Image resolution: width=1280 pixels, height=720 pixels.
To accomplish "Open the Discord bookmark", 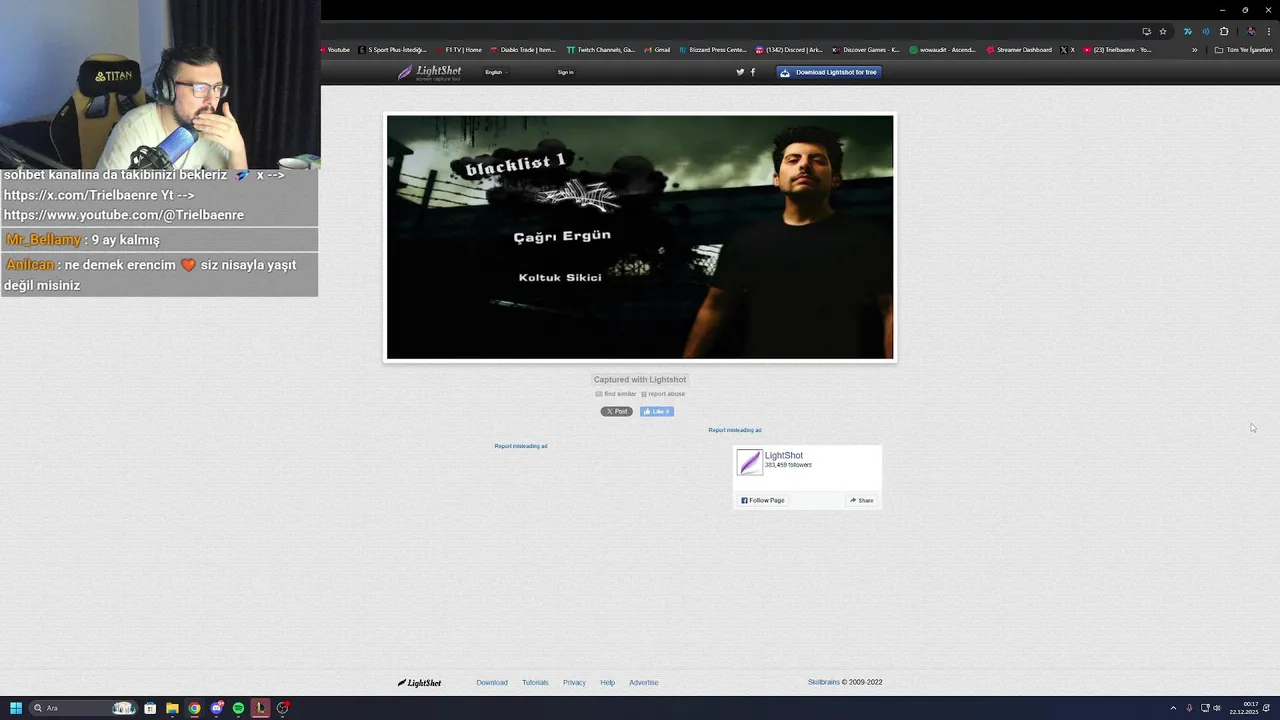I will [790, 50].
